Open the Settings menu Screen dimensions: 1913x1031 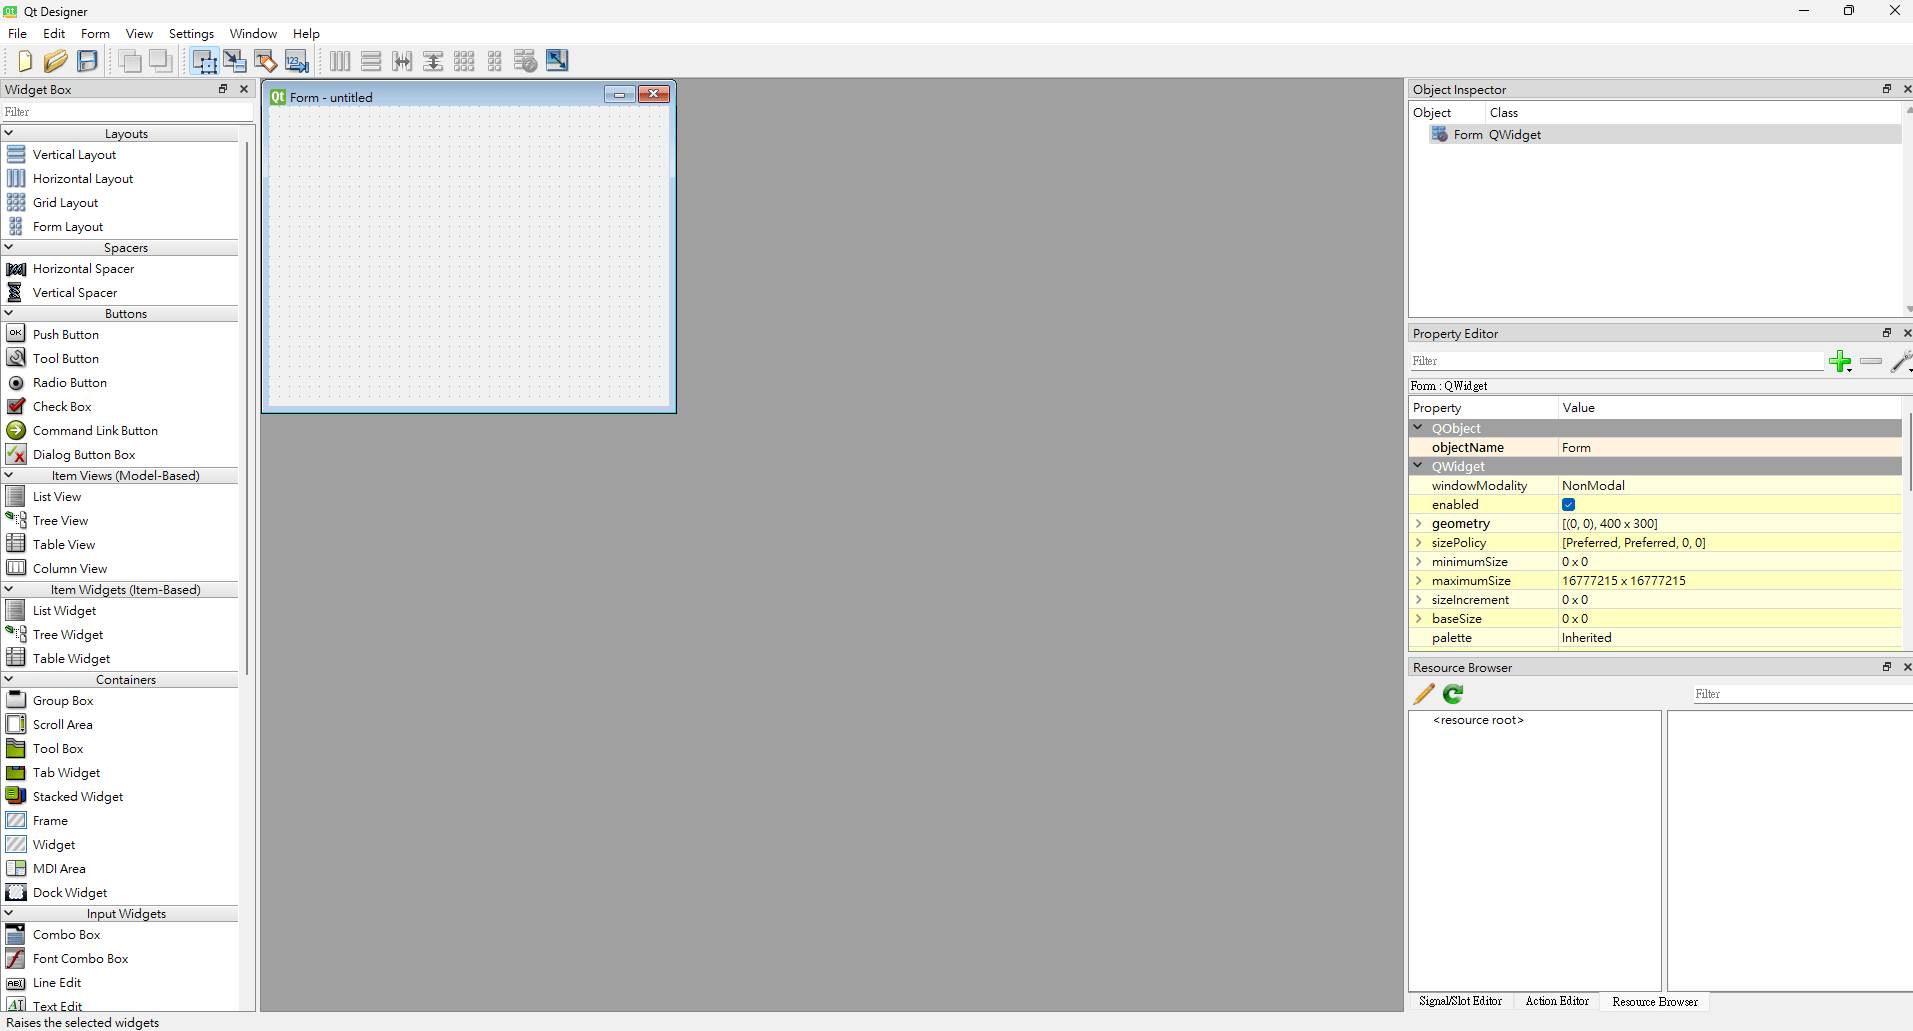click(x=191, y=34)
